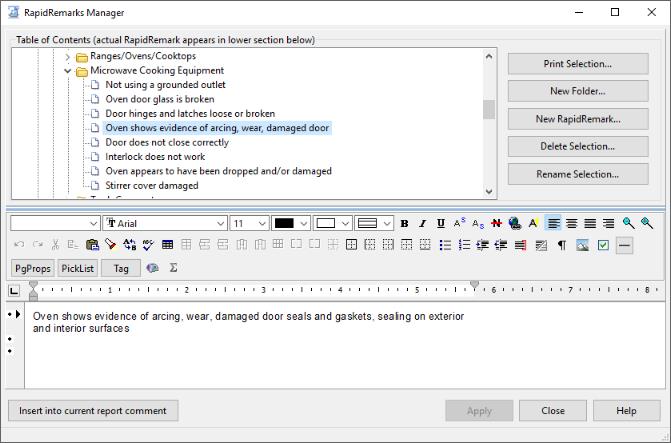Viewport: 671px width, 443px height.
Task: Open the Arial font dropdown
Action: click(165, 223)
